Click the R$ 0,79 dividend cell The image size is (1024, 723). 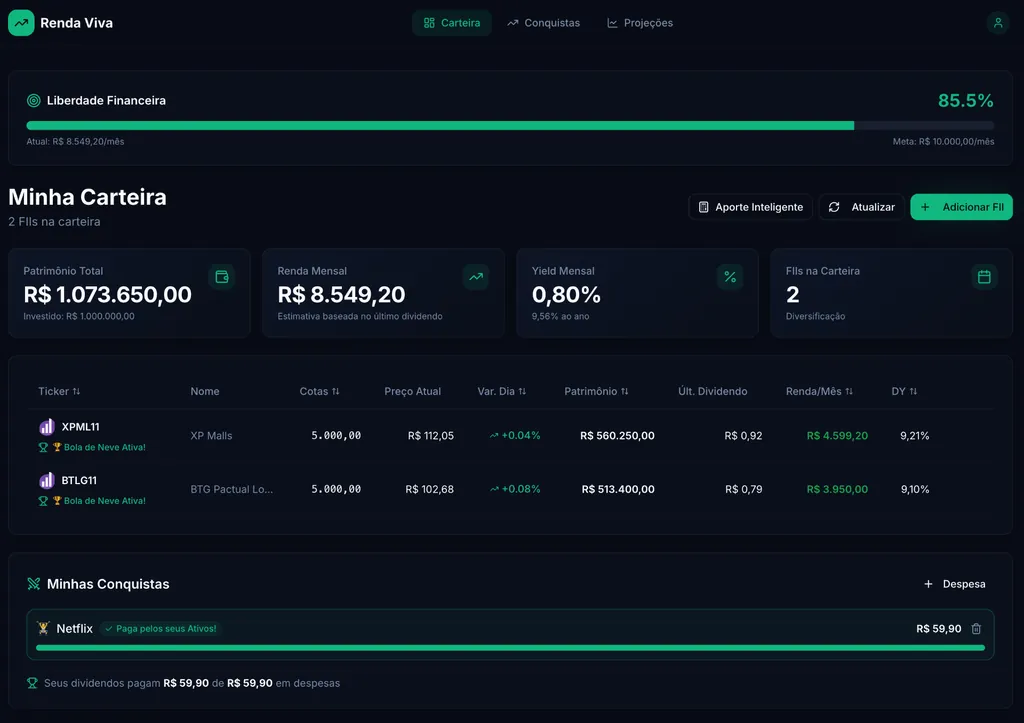tap(743, 489)
